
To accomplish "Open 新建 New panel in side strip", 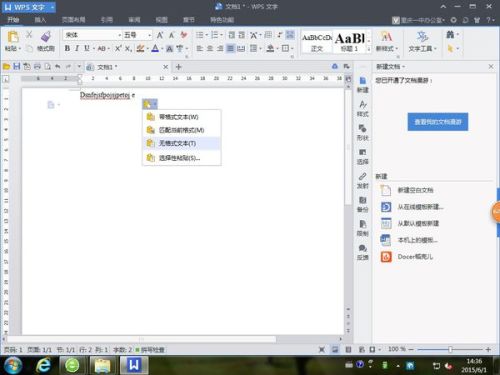I will 363,85.
